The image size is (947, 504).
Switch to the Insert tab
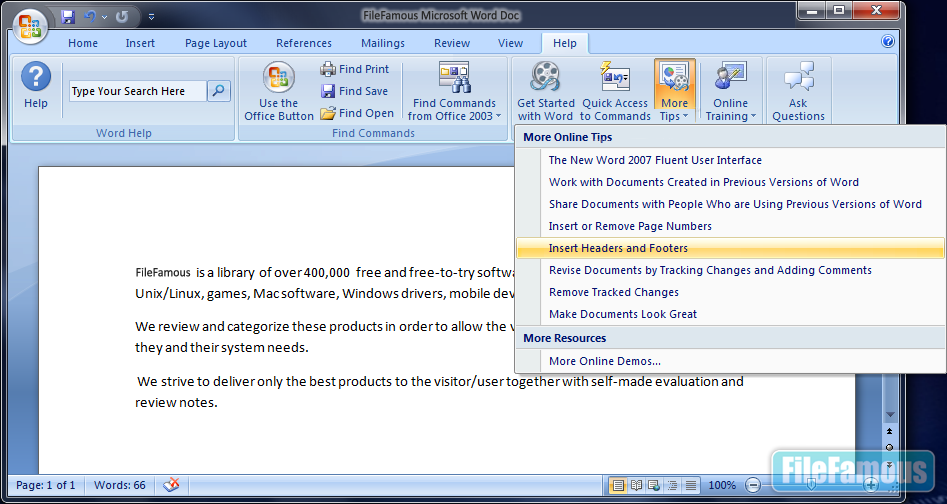140,43
